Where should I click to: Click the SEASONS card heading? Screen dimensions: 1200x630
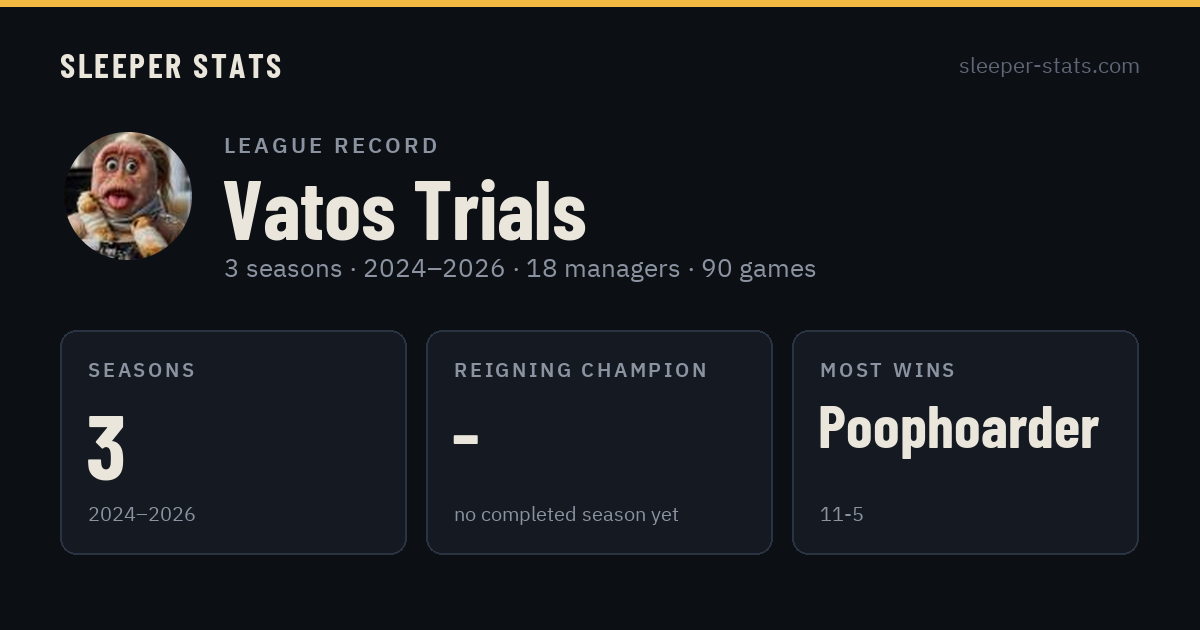tap(142, 370)
